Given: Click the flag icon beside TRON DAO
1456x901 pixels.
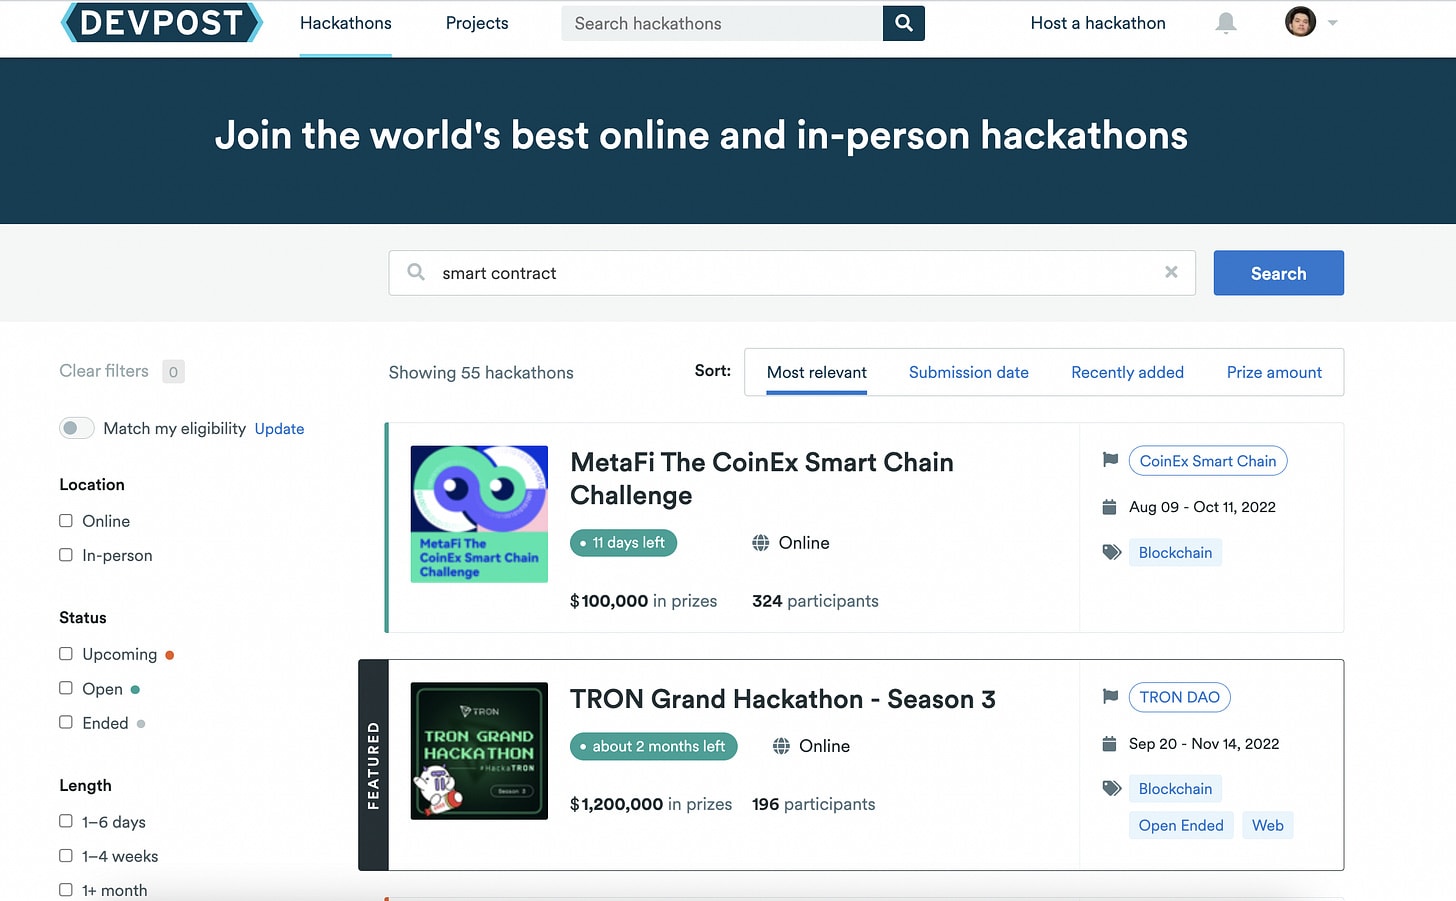Looking at the screenshot, I should pyautogui.click(x=1110, y=697).
